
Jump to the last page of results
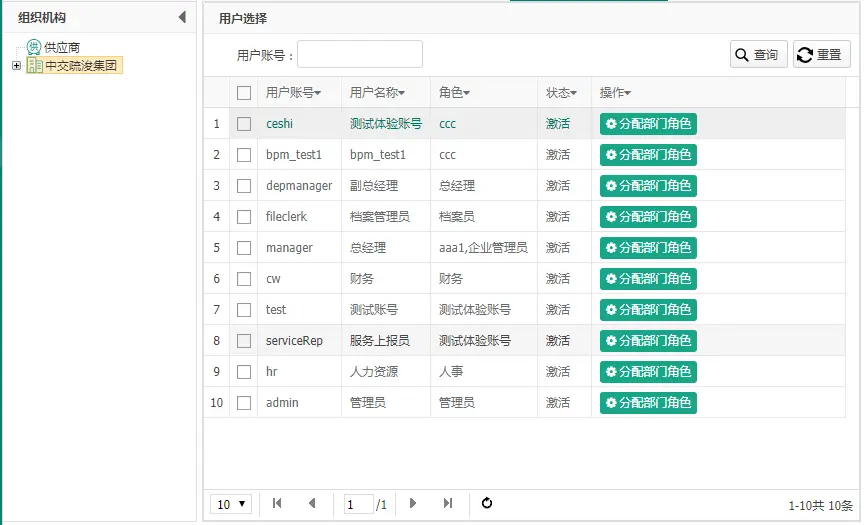tap(448, 503)
